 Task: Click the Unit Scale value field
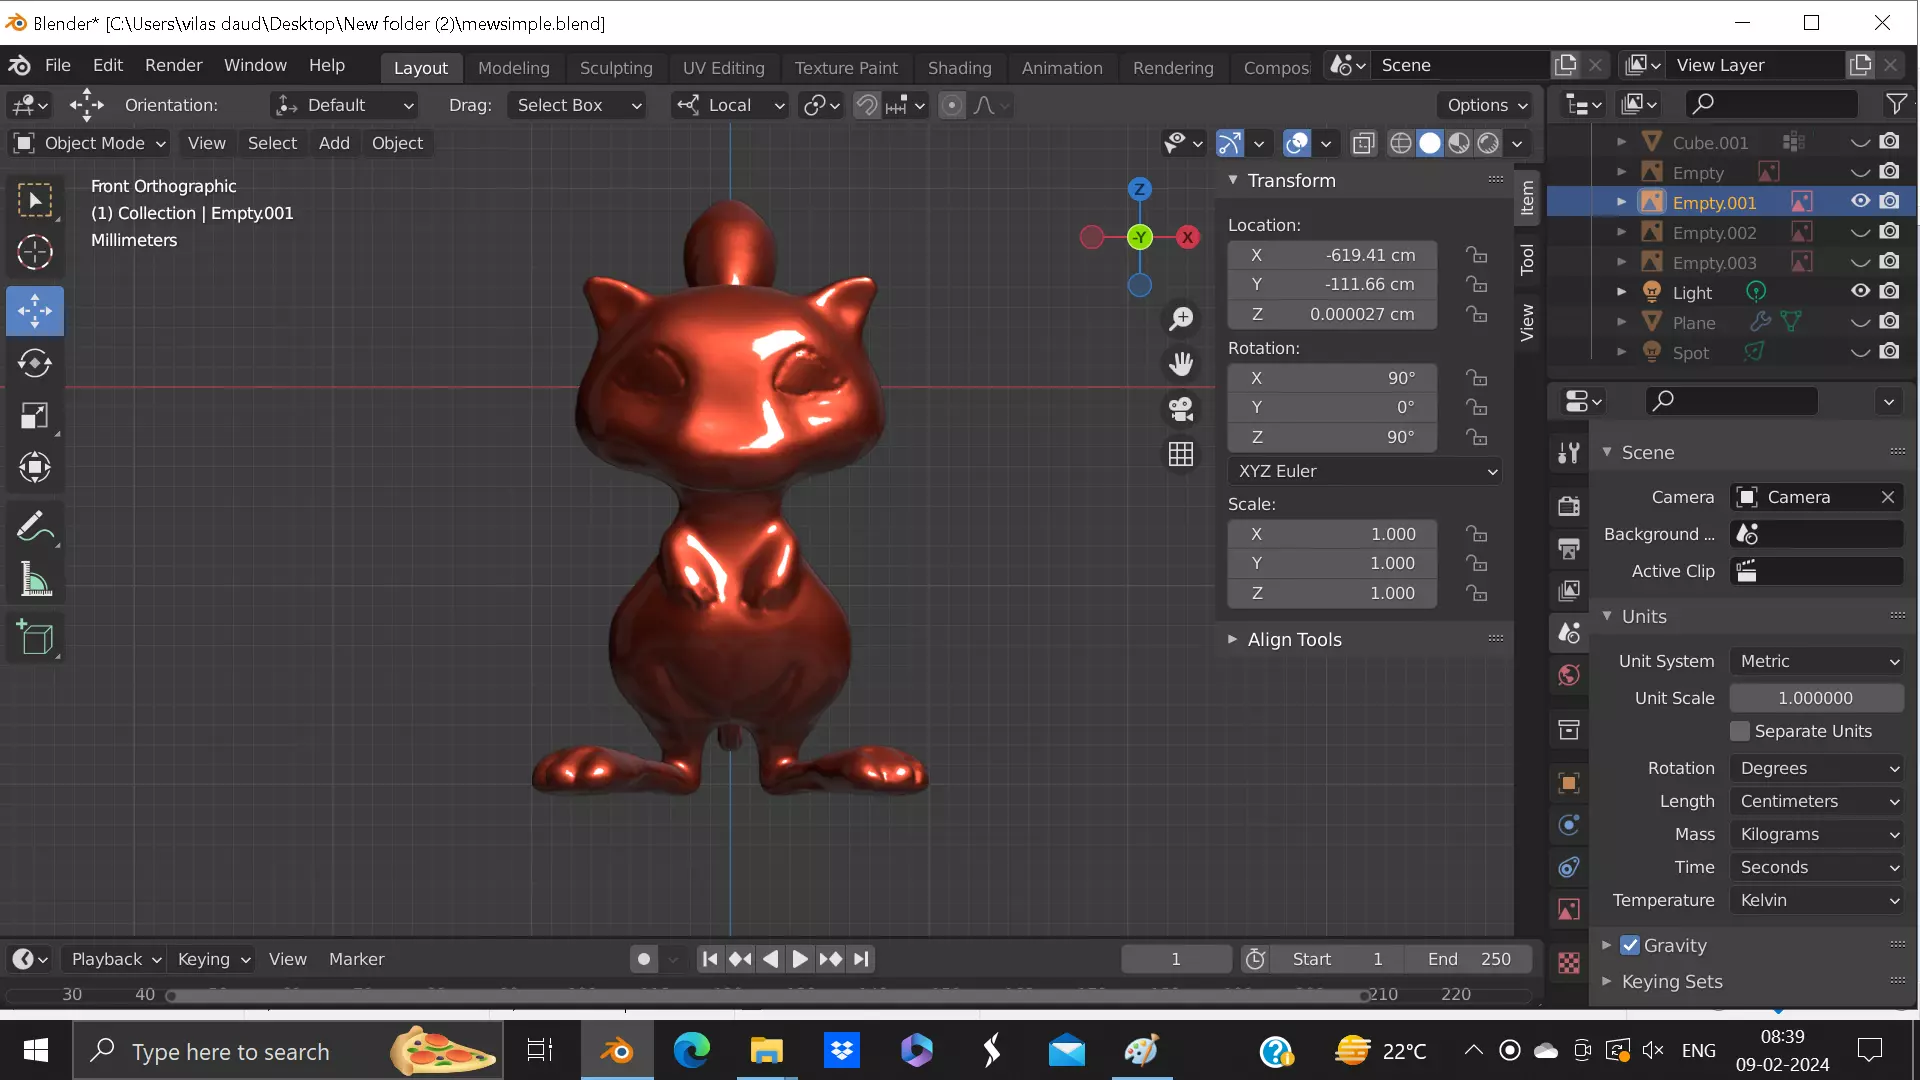(1817, 698)
